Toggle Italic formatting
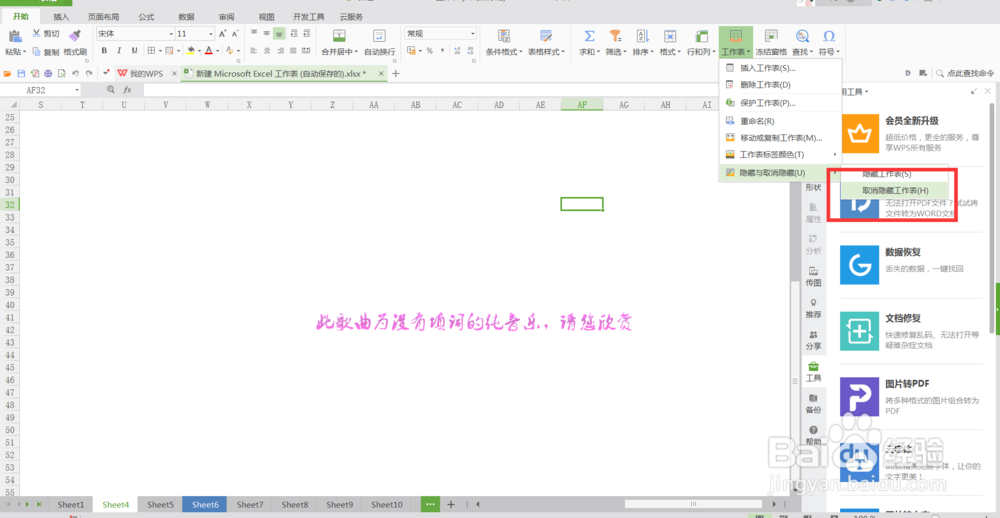The image size is (1000, 518). 119,51
